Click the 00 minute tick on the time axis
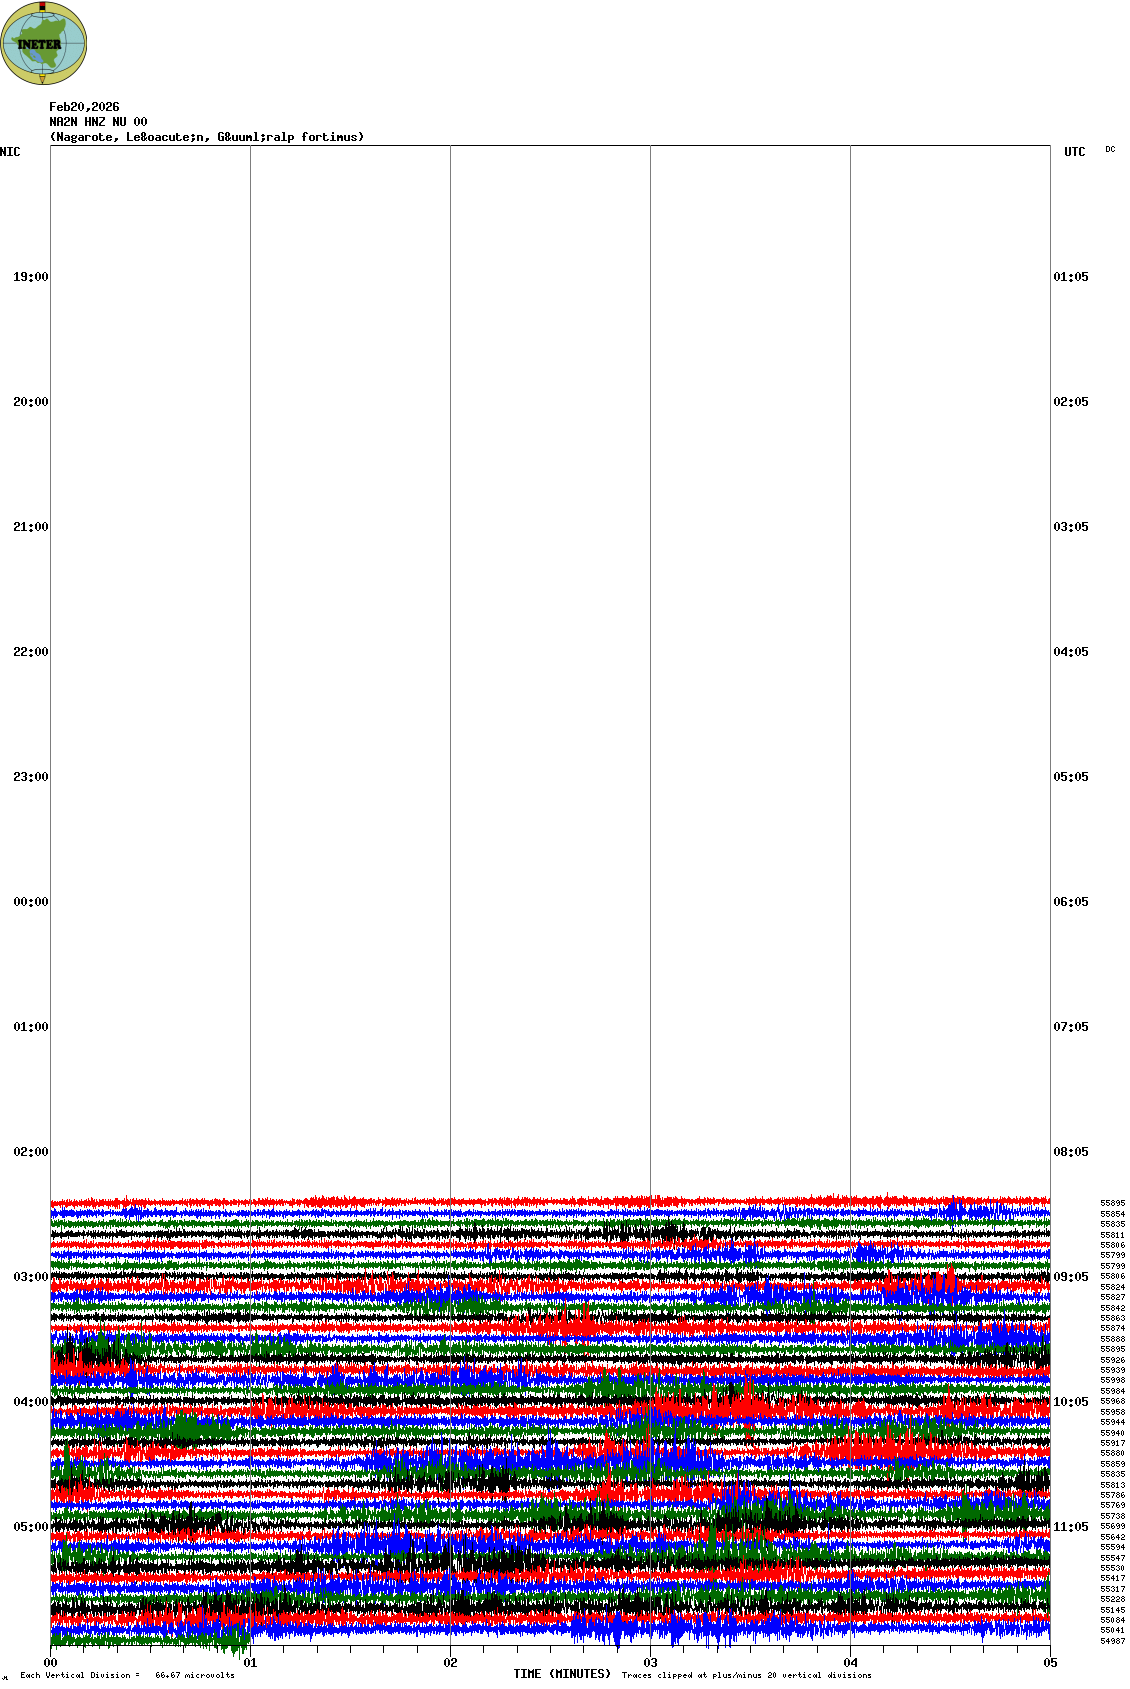1130x1689 pixels. tap(50, 1663)
